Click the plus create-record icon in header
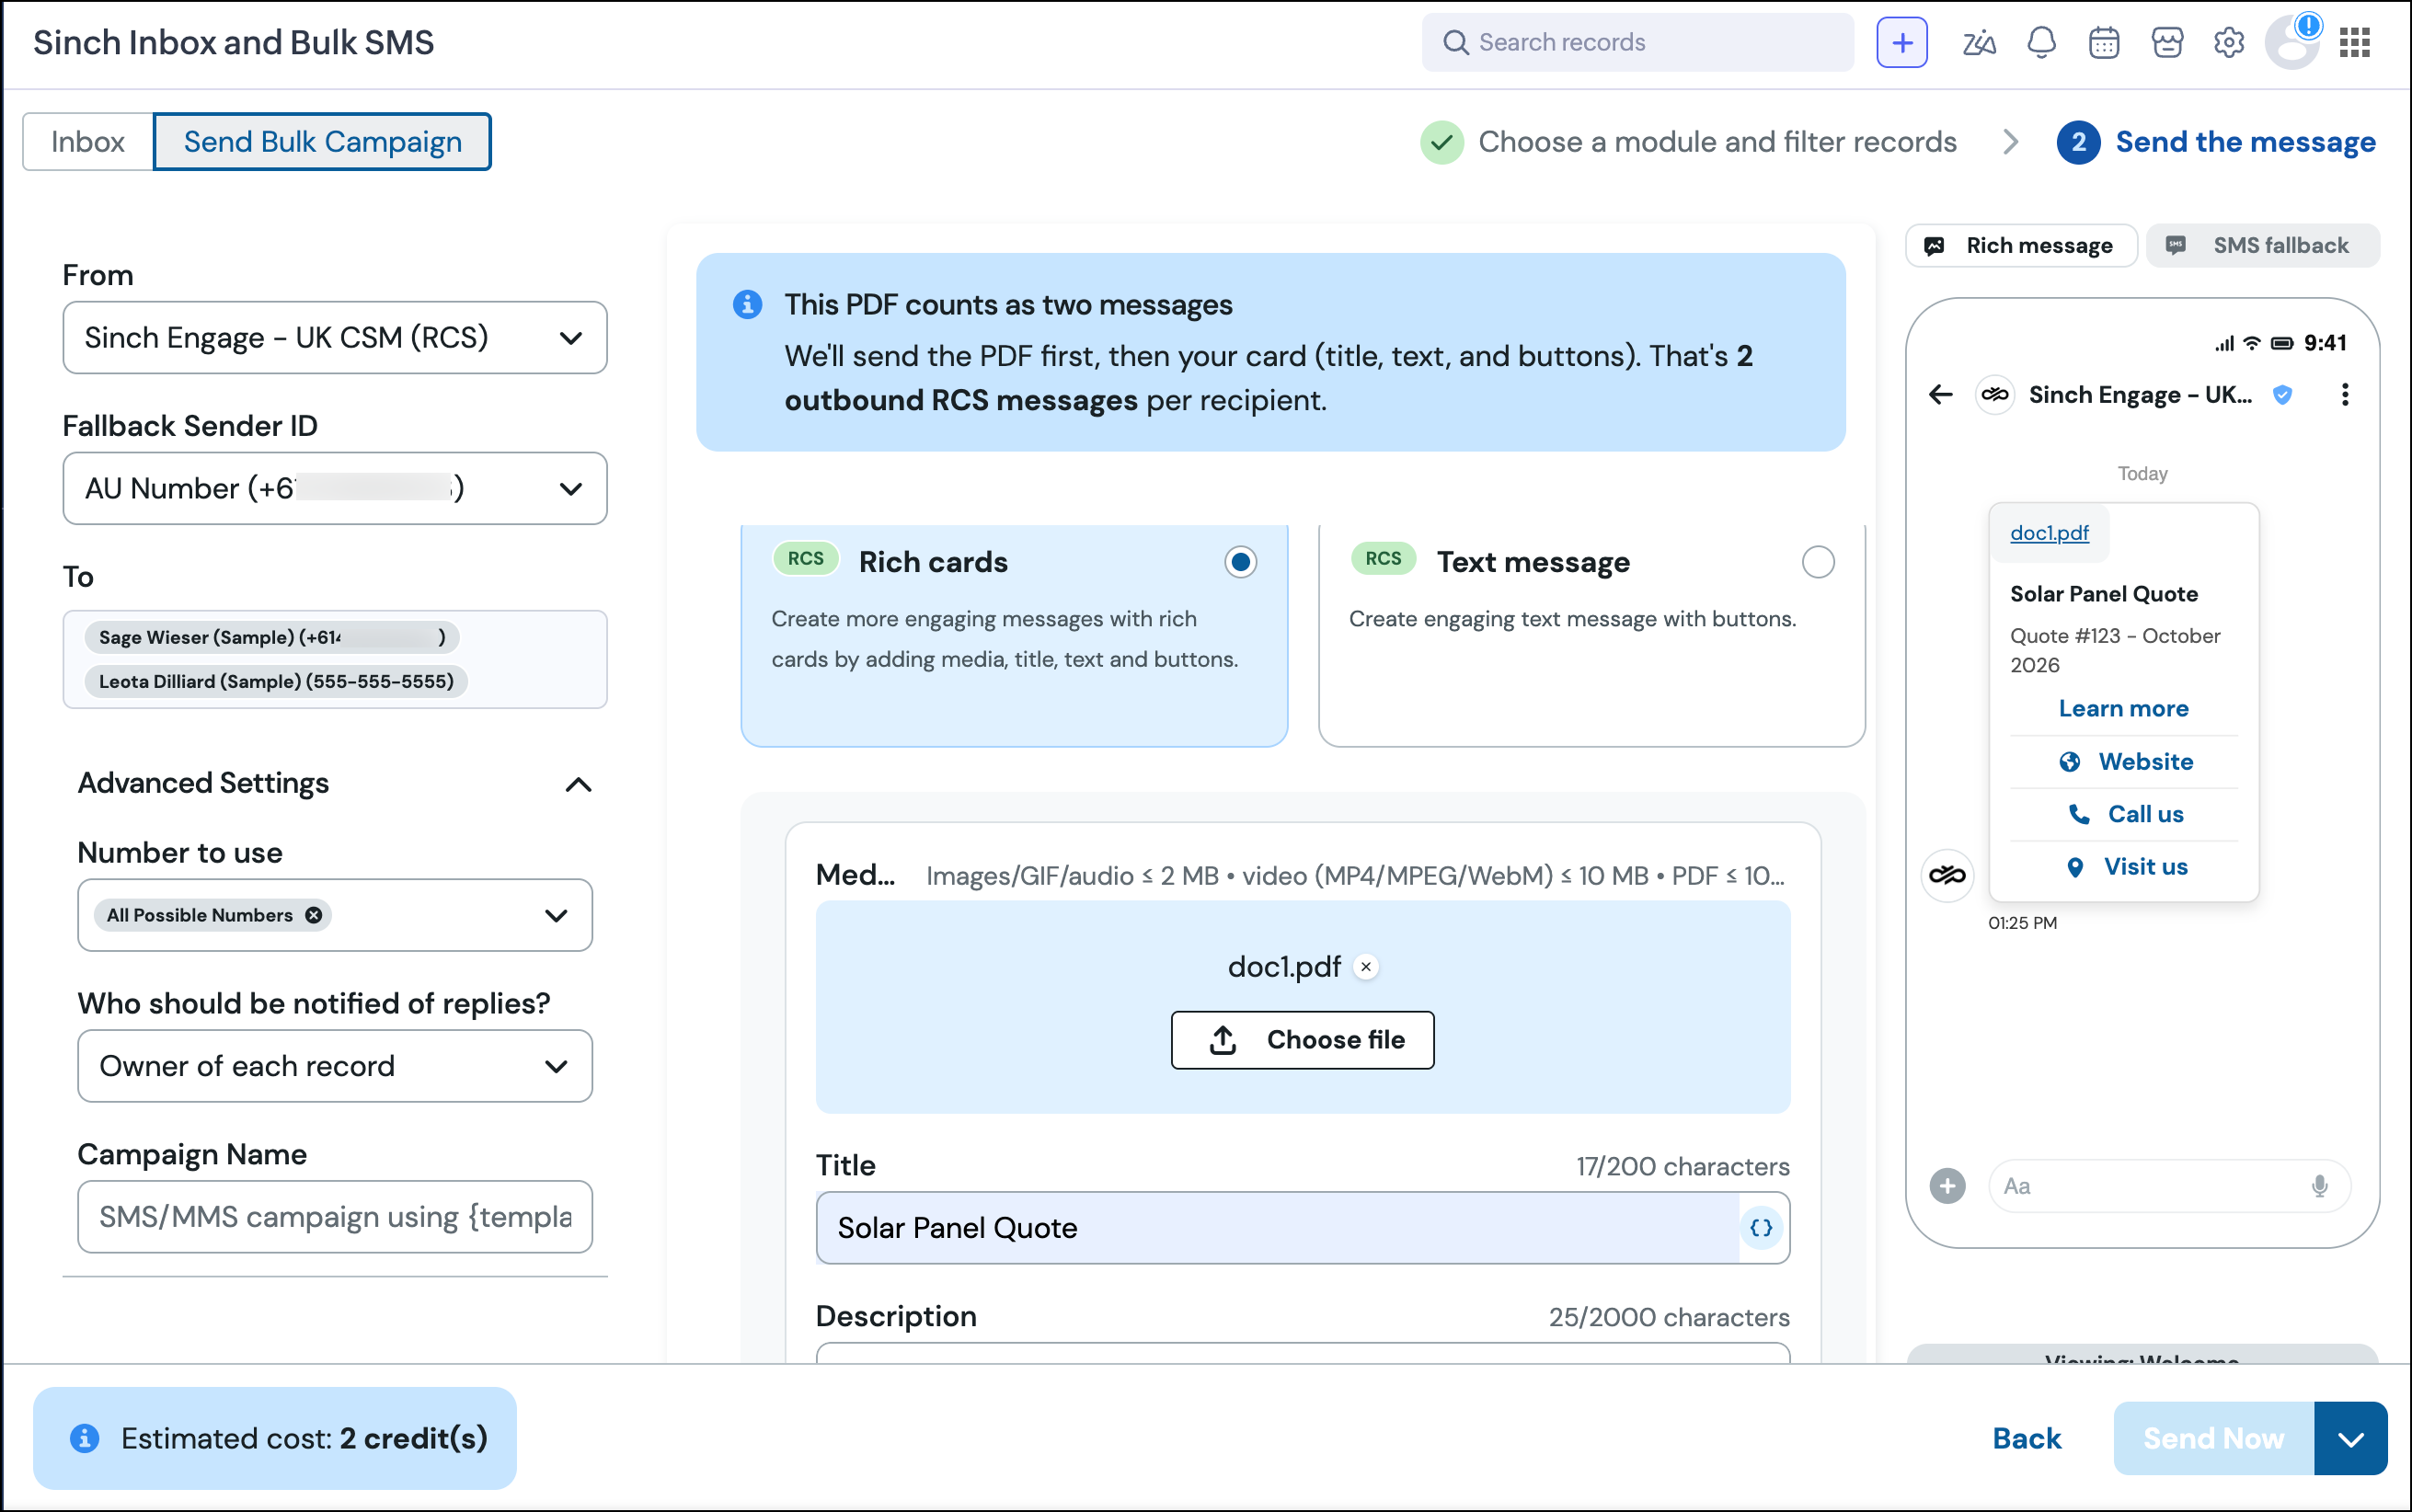The width and height of the screenshot is (2412, 1512). (1901, 42)
